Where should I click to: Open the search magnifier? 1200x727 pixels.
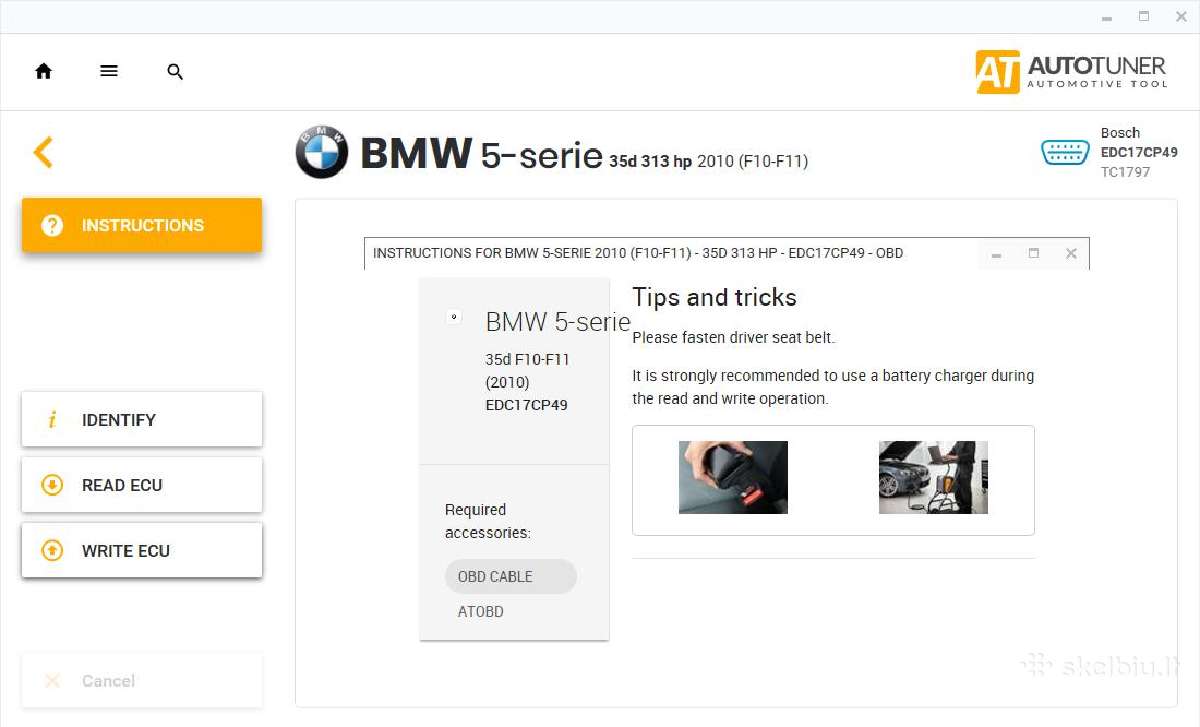click(x=175, y=72)
